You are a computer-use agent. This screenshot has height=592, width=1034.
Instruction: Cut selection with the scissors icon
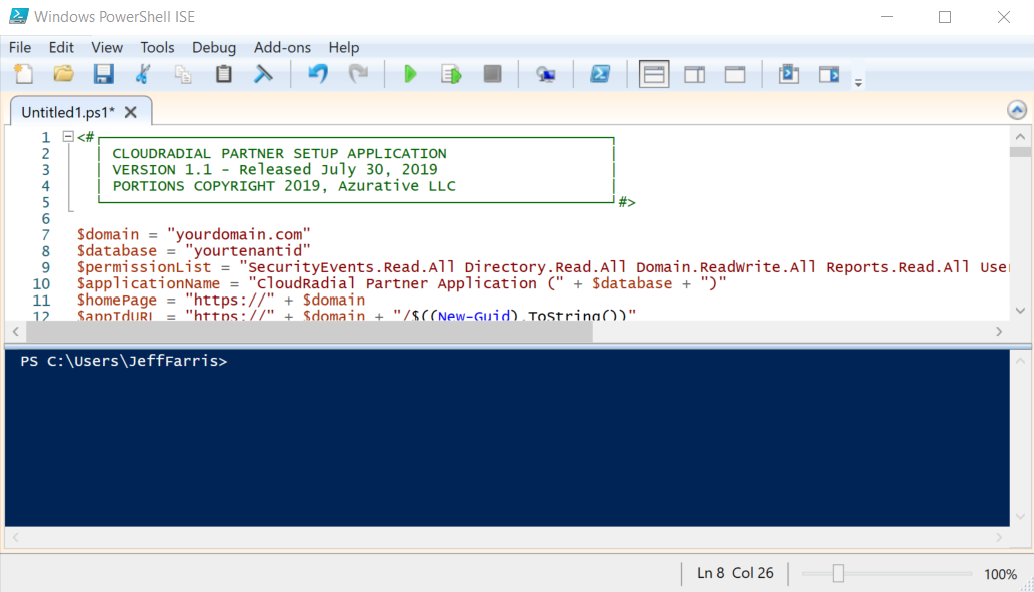coord(143,74)
